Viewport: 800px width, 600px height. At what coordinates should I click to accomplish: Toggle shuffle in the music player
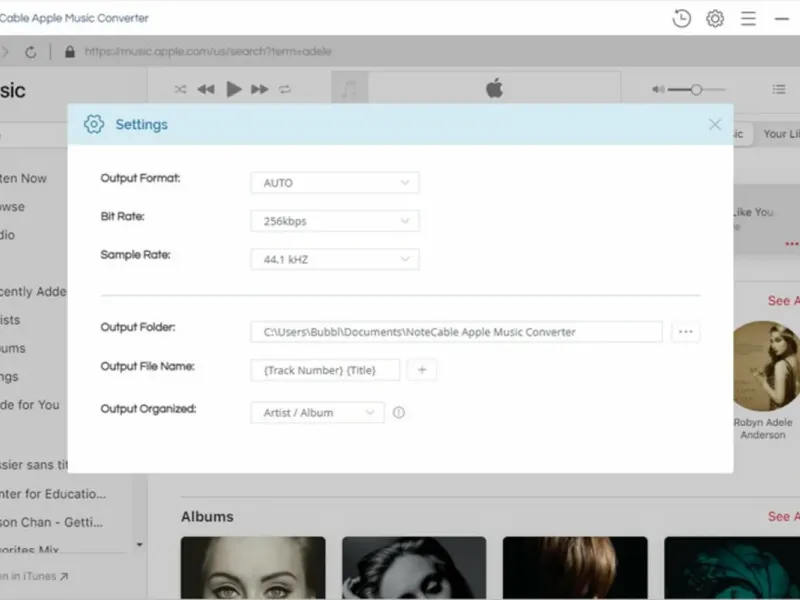[x=180, y=89]
